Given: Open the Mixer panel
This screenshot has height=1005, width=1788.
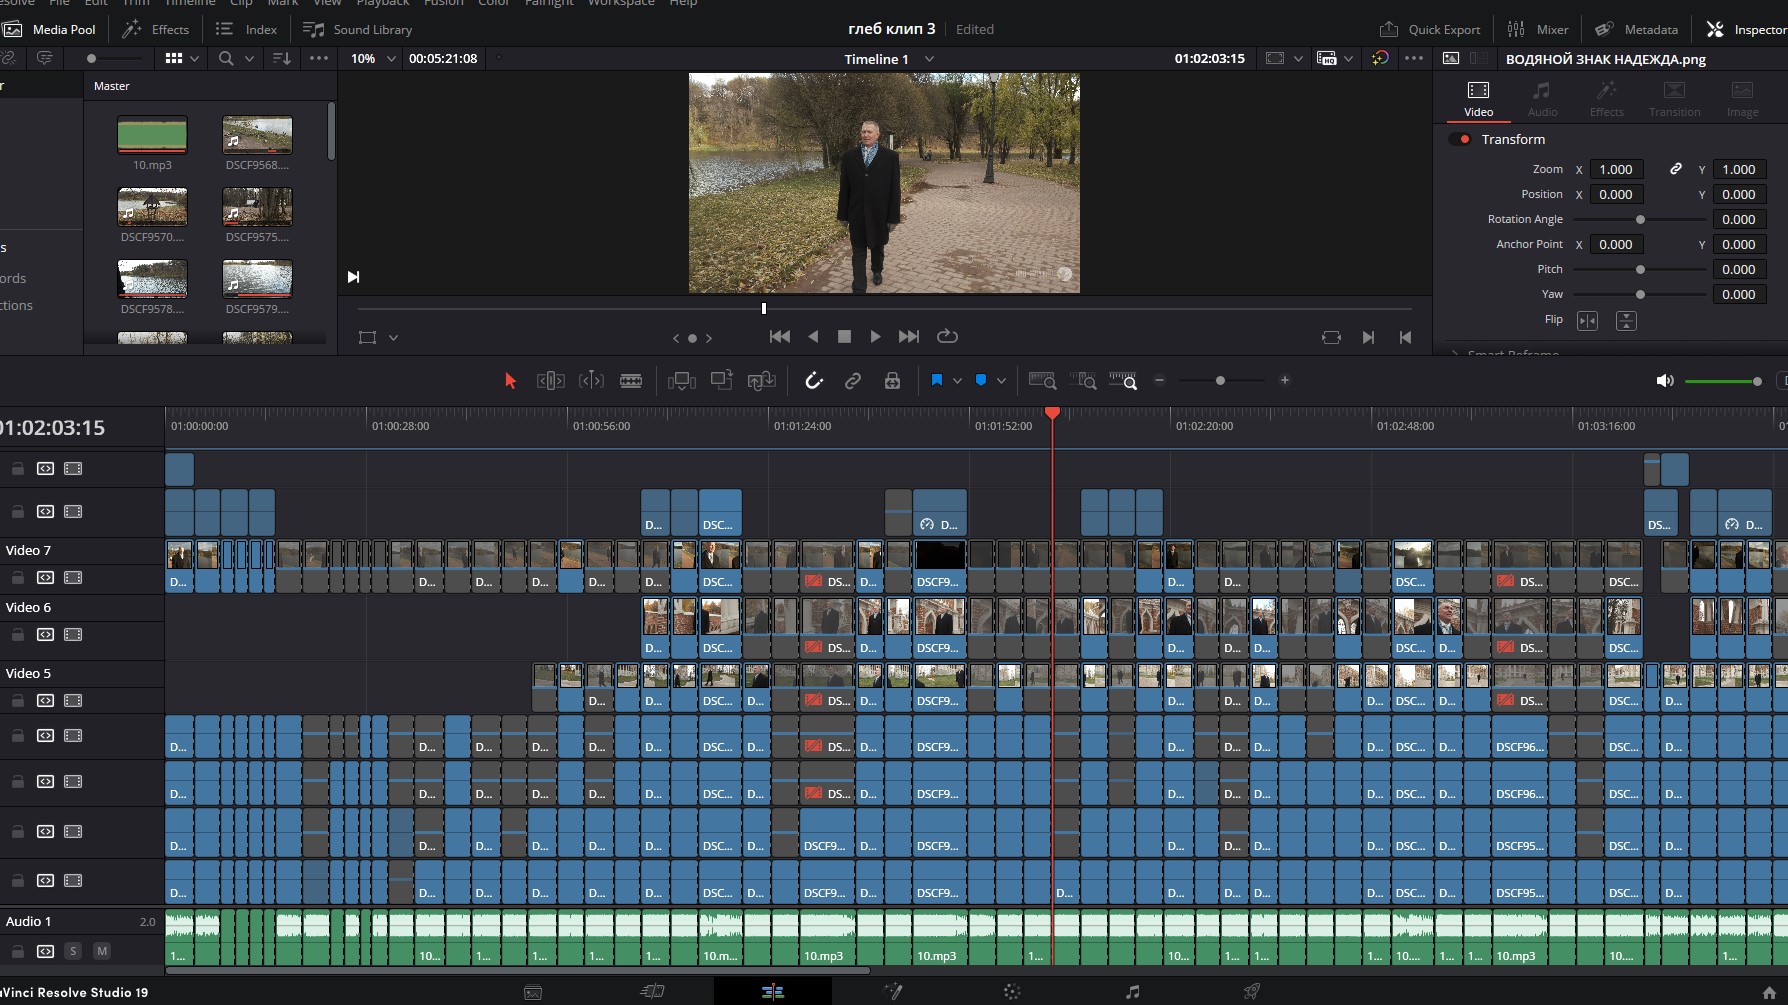Looking at the screenshot, I should [1538, 29].
